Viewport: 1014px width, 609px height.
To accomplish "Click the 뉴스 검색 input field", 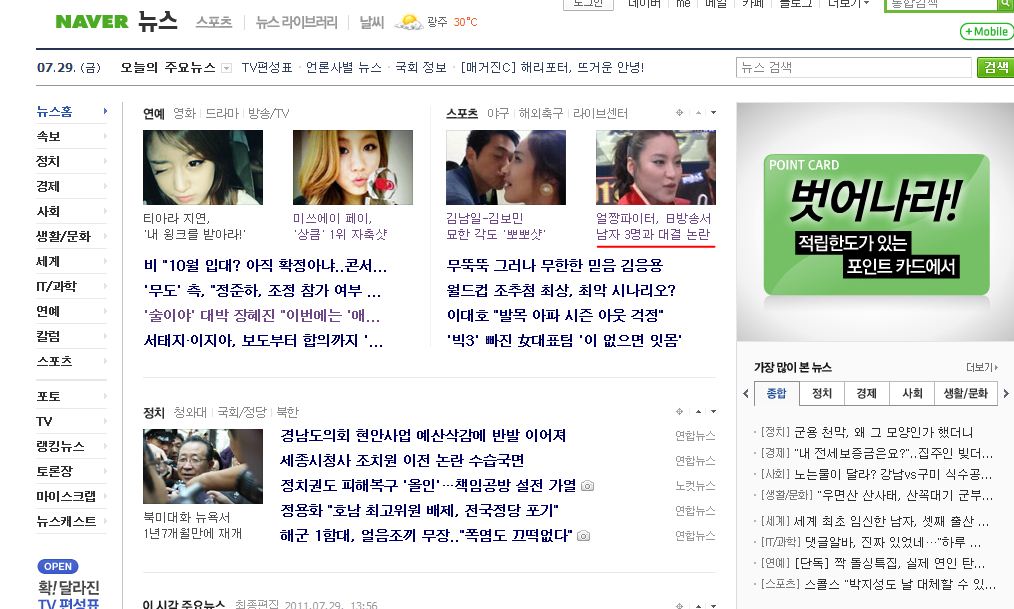I will coord(855,67).
